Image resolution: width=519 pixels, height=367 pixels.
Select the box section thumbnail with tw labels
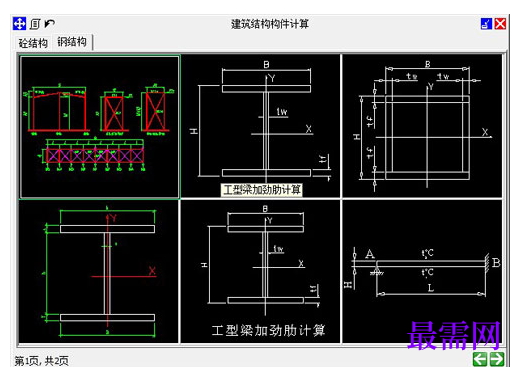click(x=422, y=126)
